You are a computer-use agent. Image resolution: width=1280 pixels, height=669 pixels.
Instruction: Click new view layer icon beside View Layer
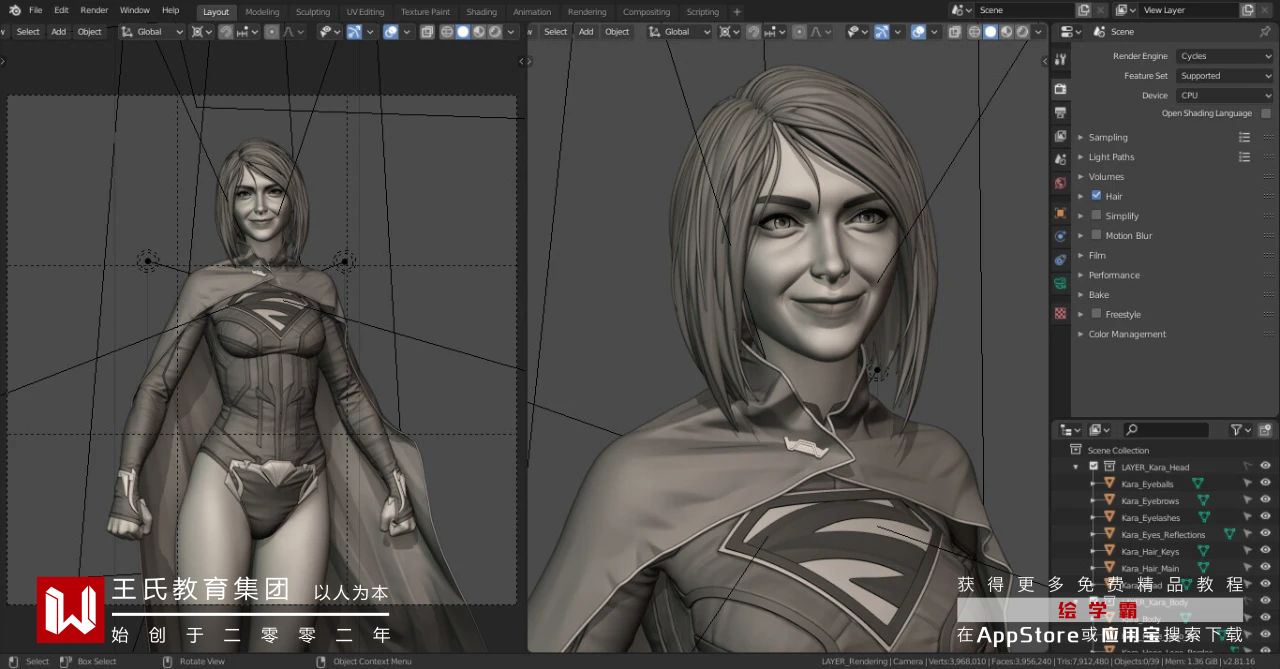pyautogui.click(x=1247, y=10)
